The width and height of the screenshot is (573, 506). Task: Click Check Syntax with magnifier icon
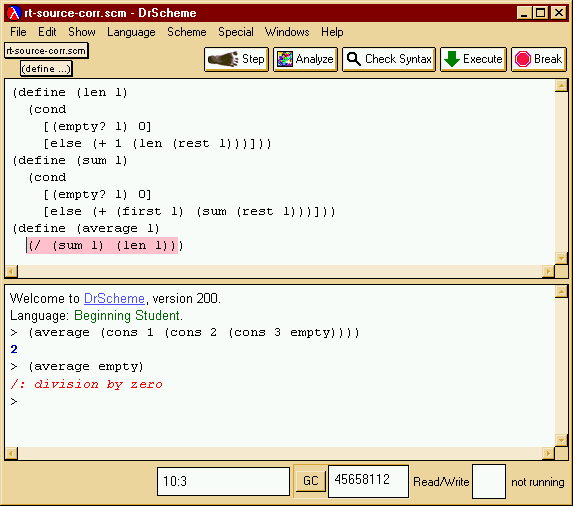(389, 59)
